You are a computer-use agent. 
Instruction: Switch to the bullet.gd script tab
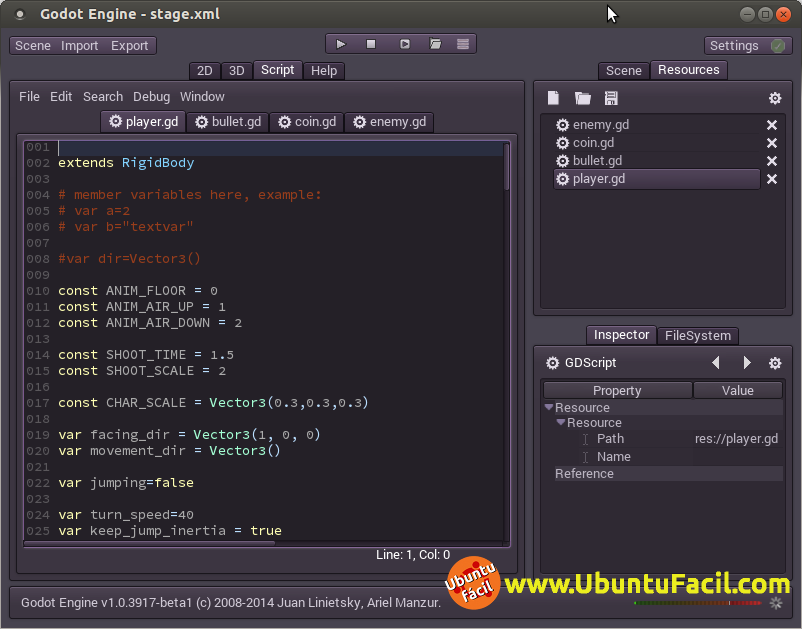click(x=228, y=122)
